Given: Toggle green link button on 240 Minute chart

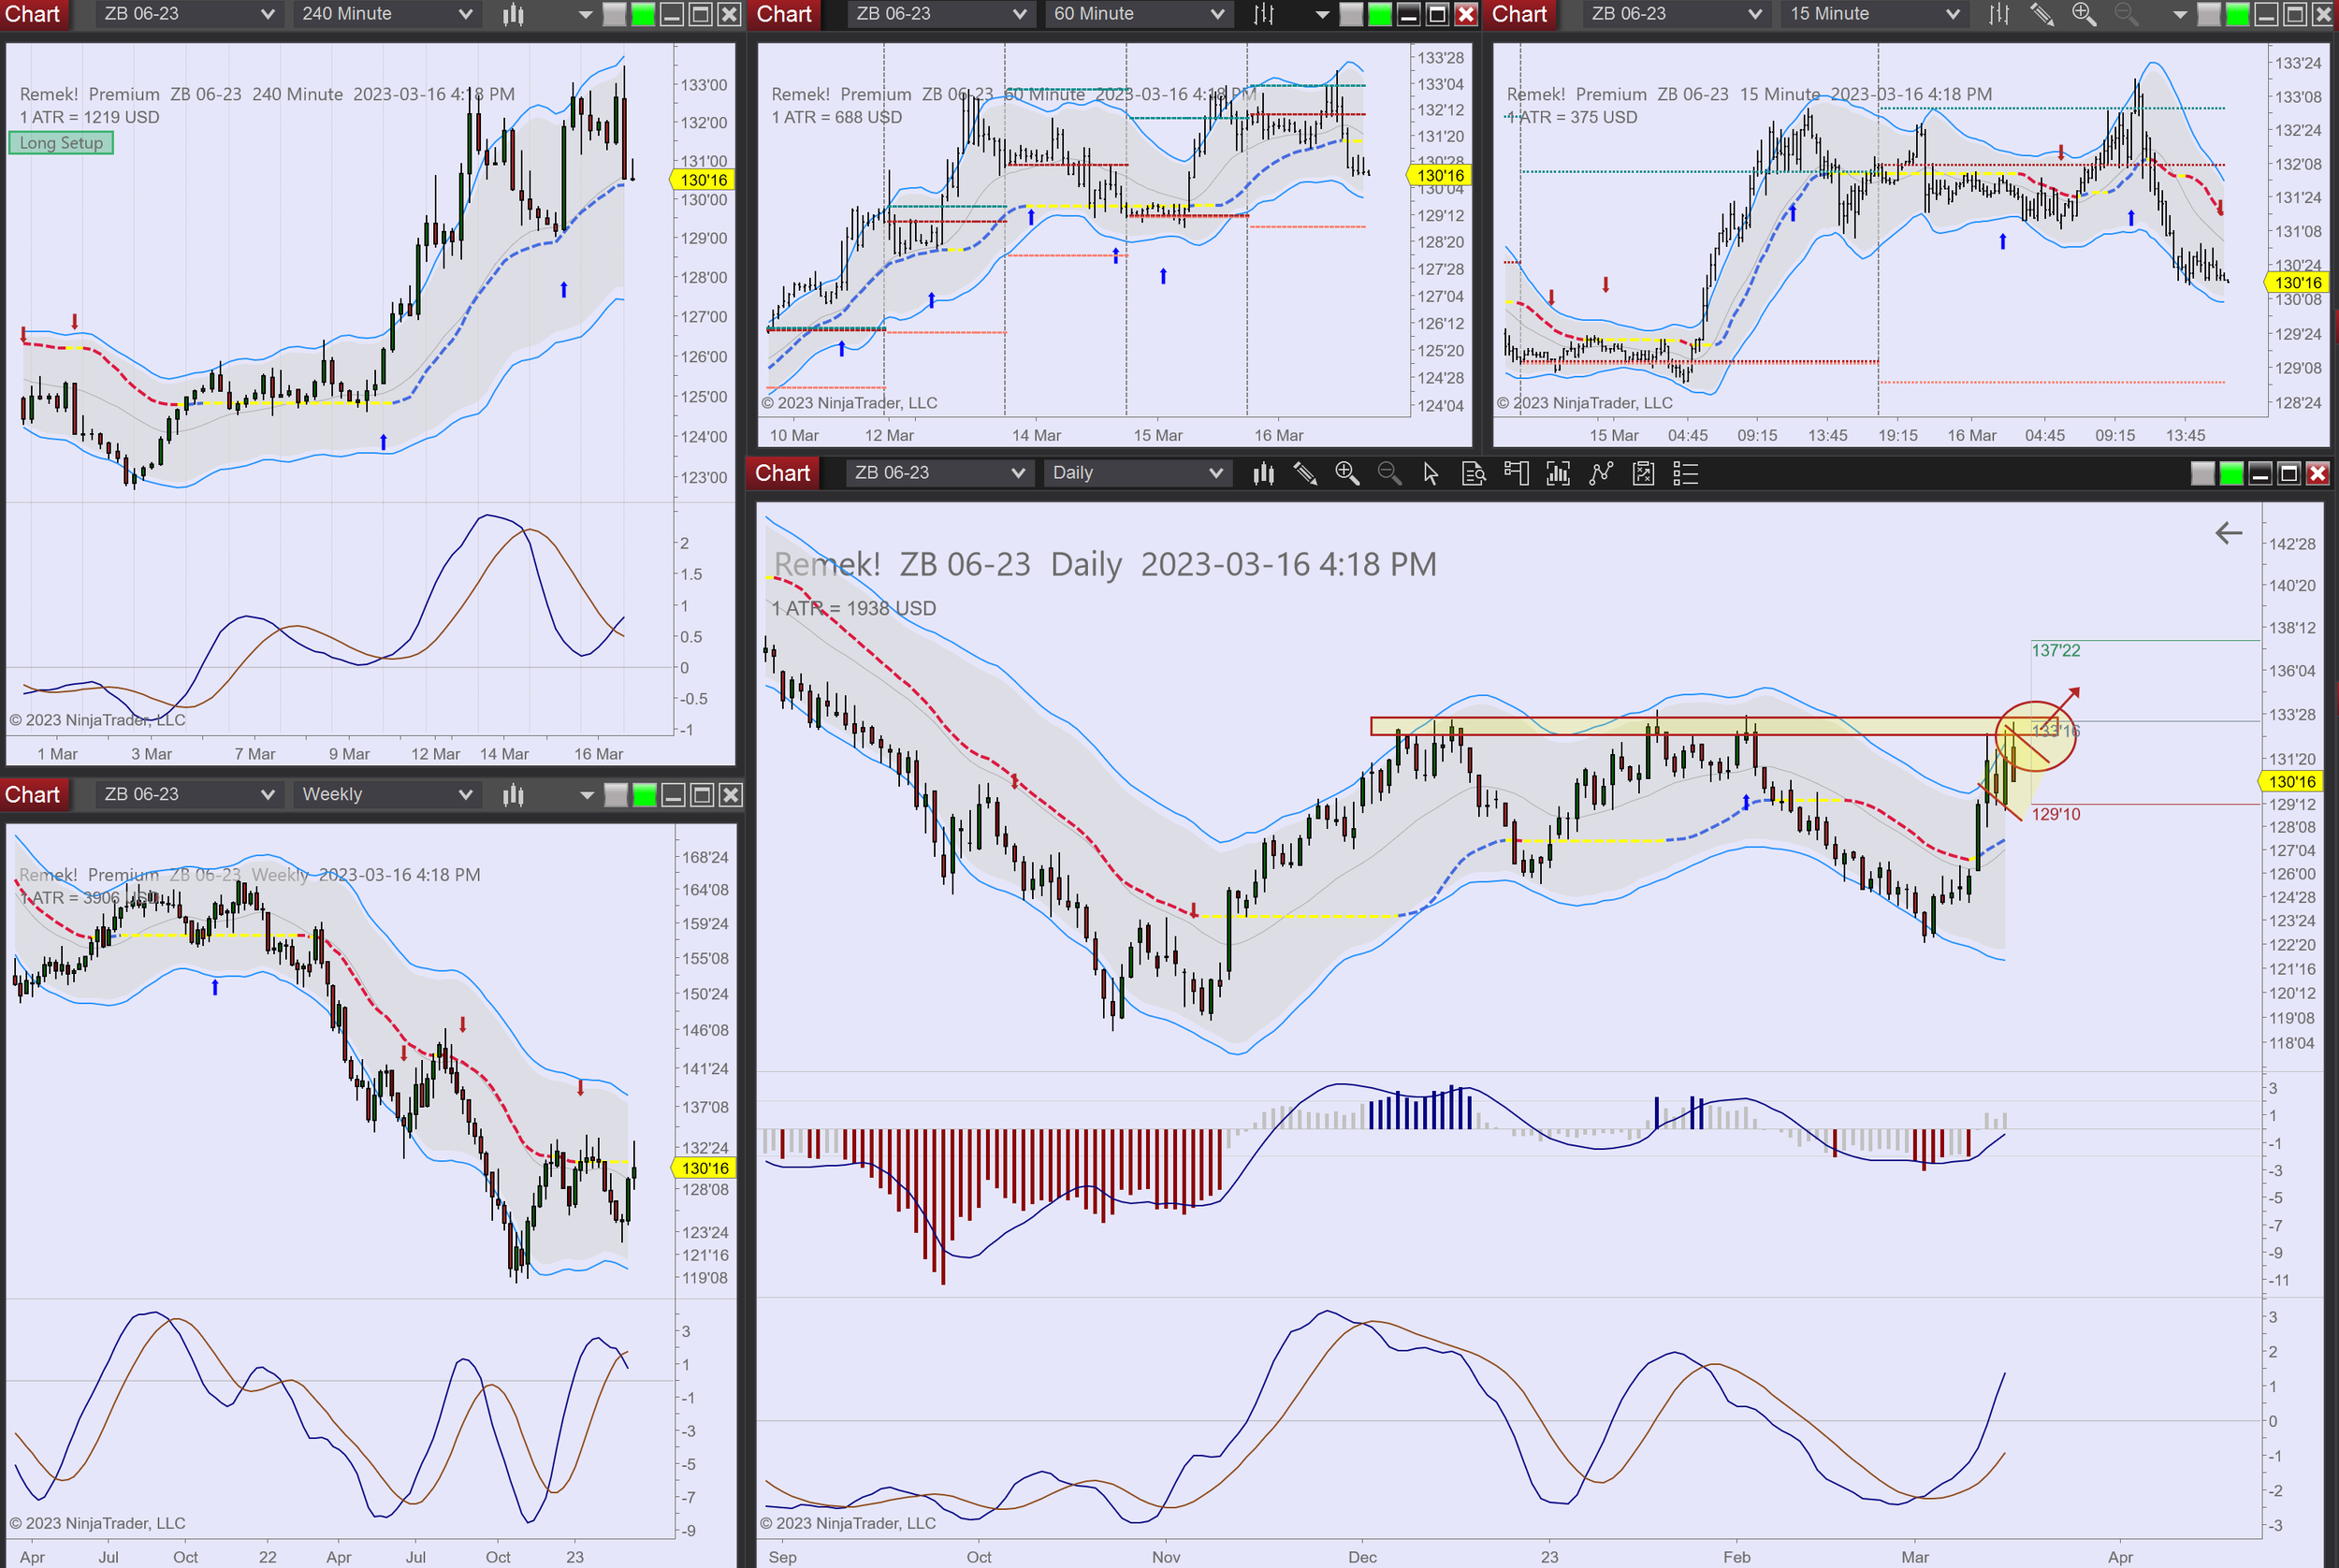Looking at the screenshot, I should (x=643, y=14).
